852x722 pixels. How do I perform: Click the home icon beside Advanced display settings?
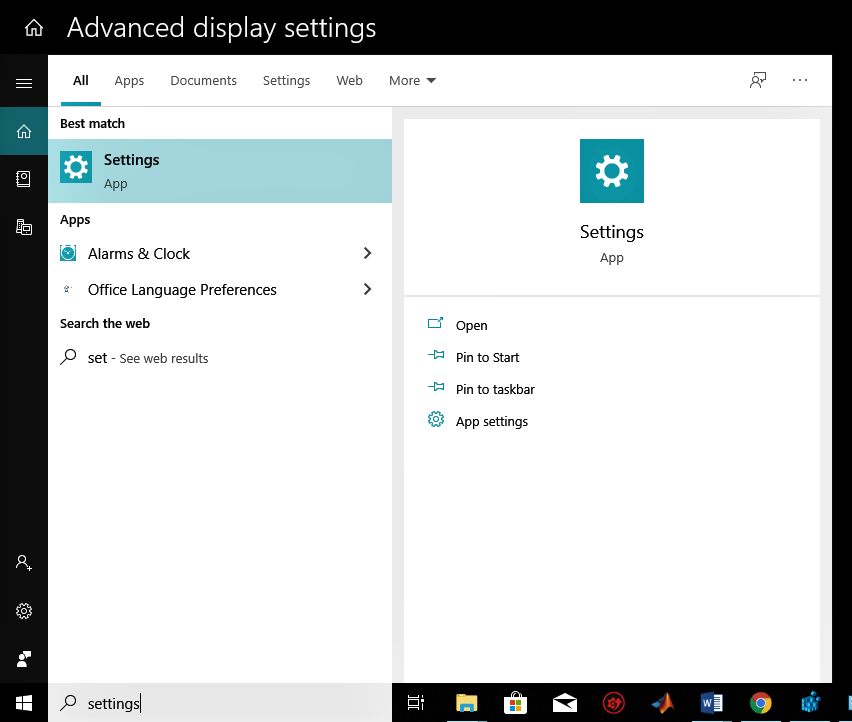point(34,28)
